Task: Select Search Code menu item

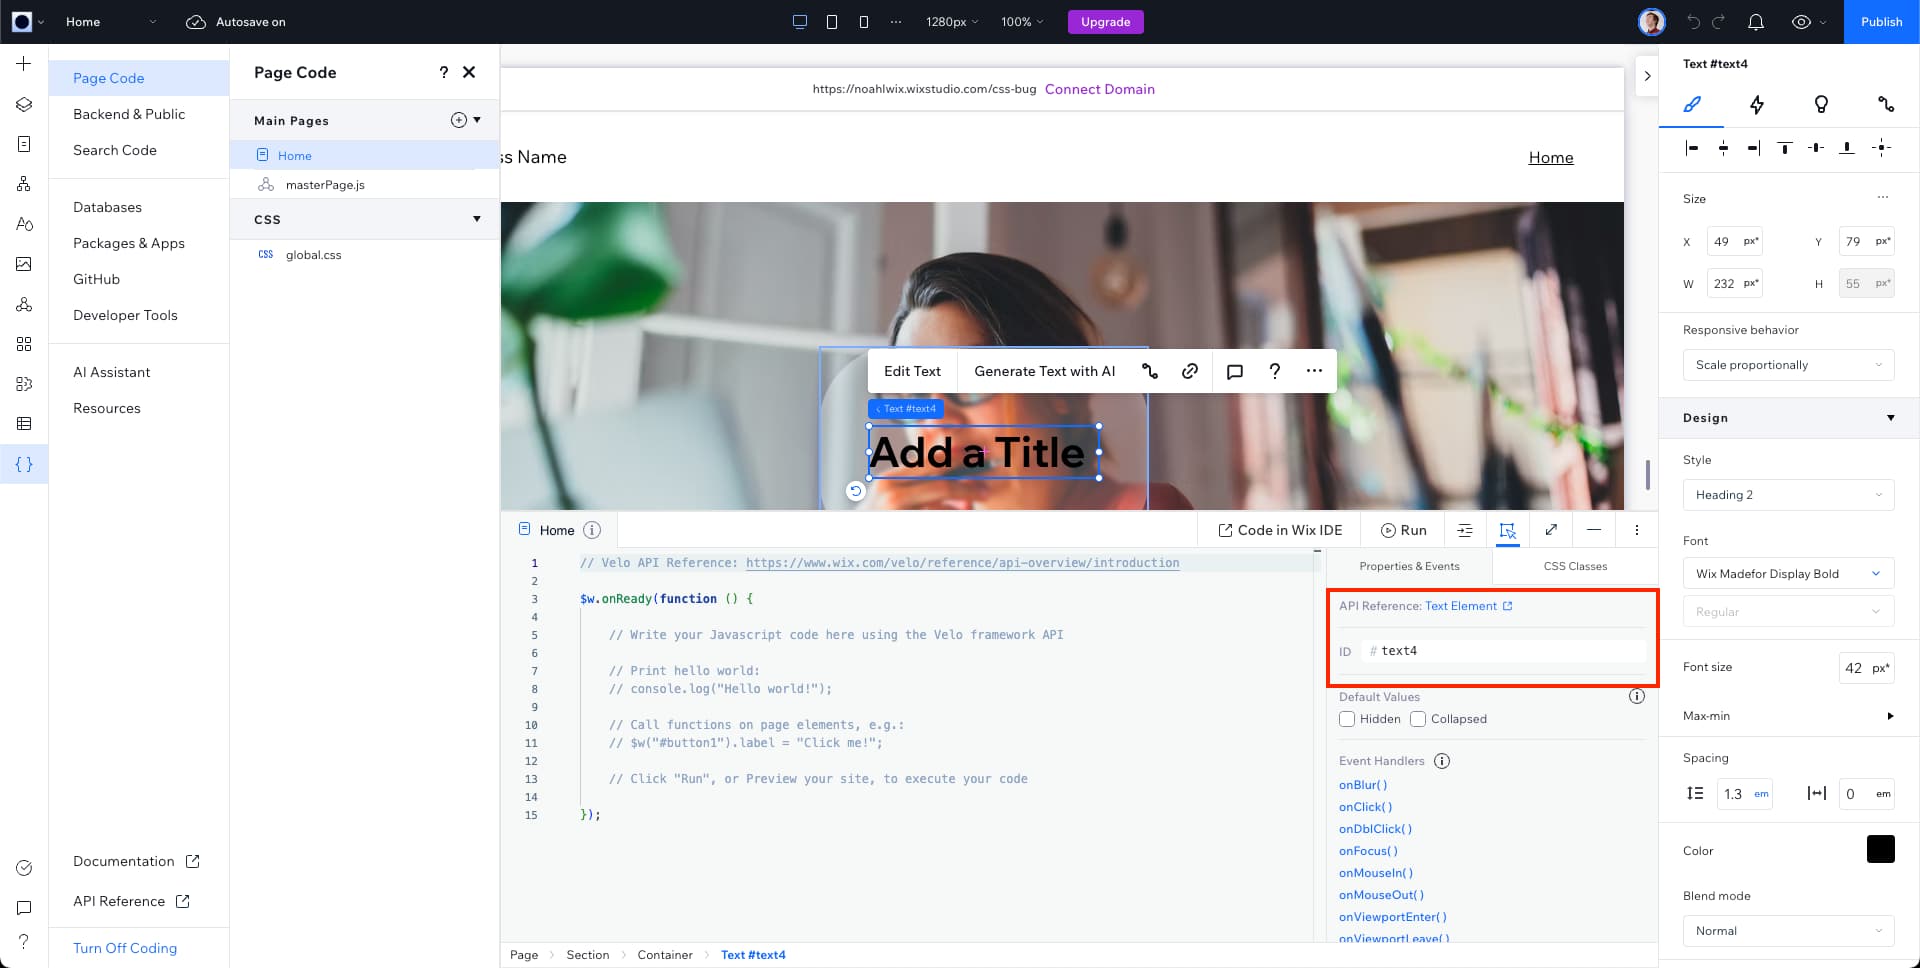Action: 115,150
